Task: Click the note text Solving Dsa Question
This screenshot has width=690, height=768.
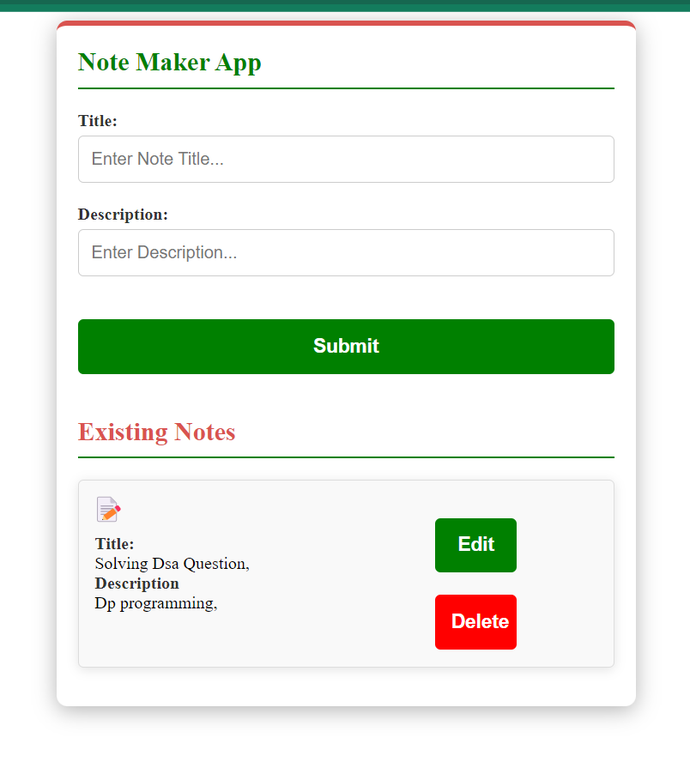Action: pyautogui.click(x=172, y=564)
